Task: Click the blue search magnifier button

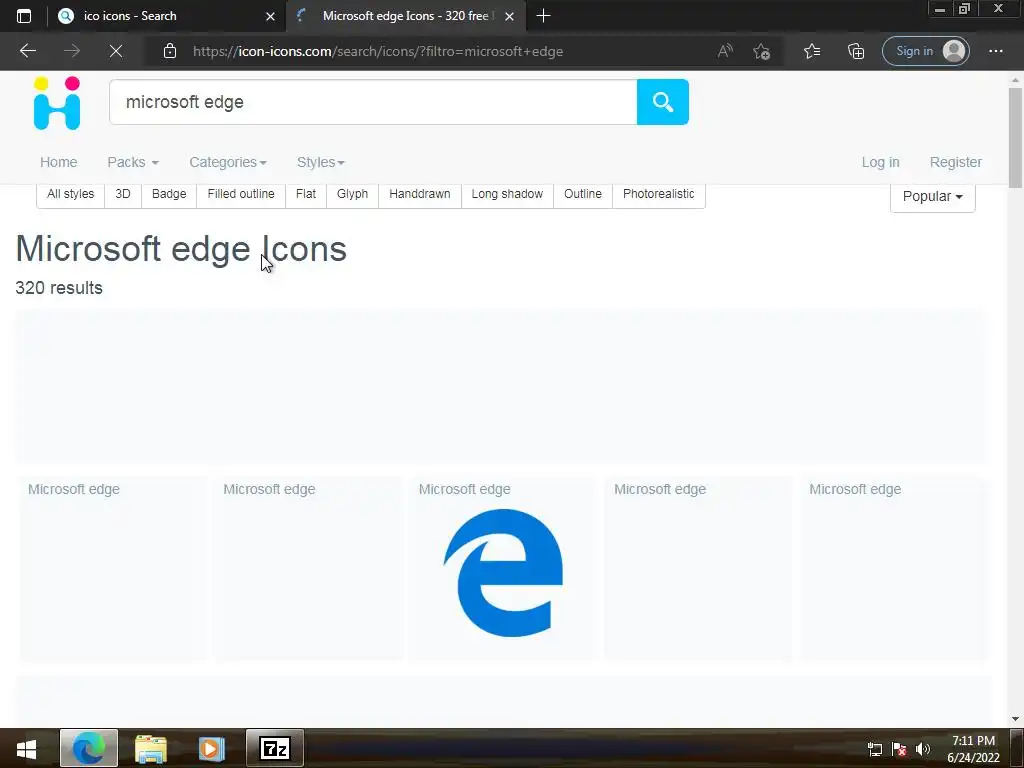Action: tap(662, 102)
